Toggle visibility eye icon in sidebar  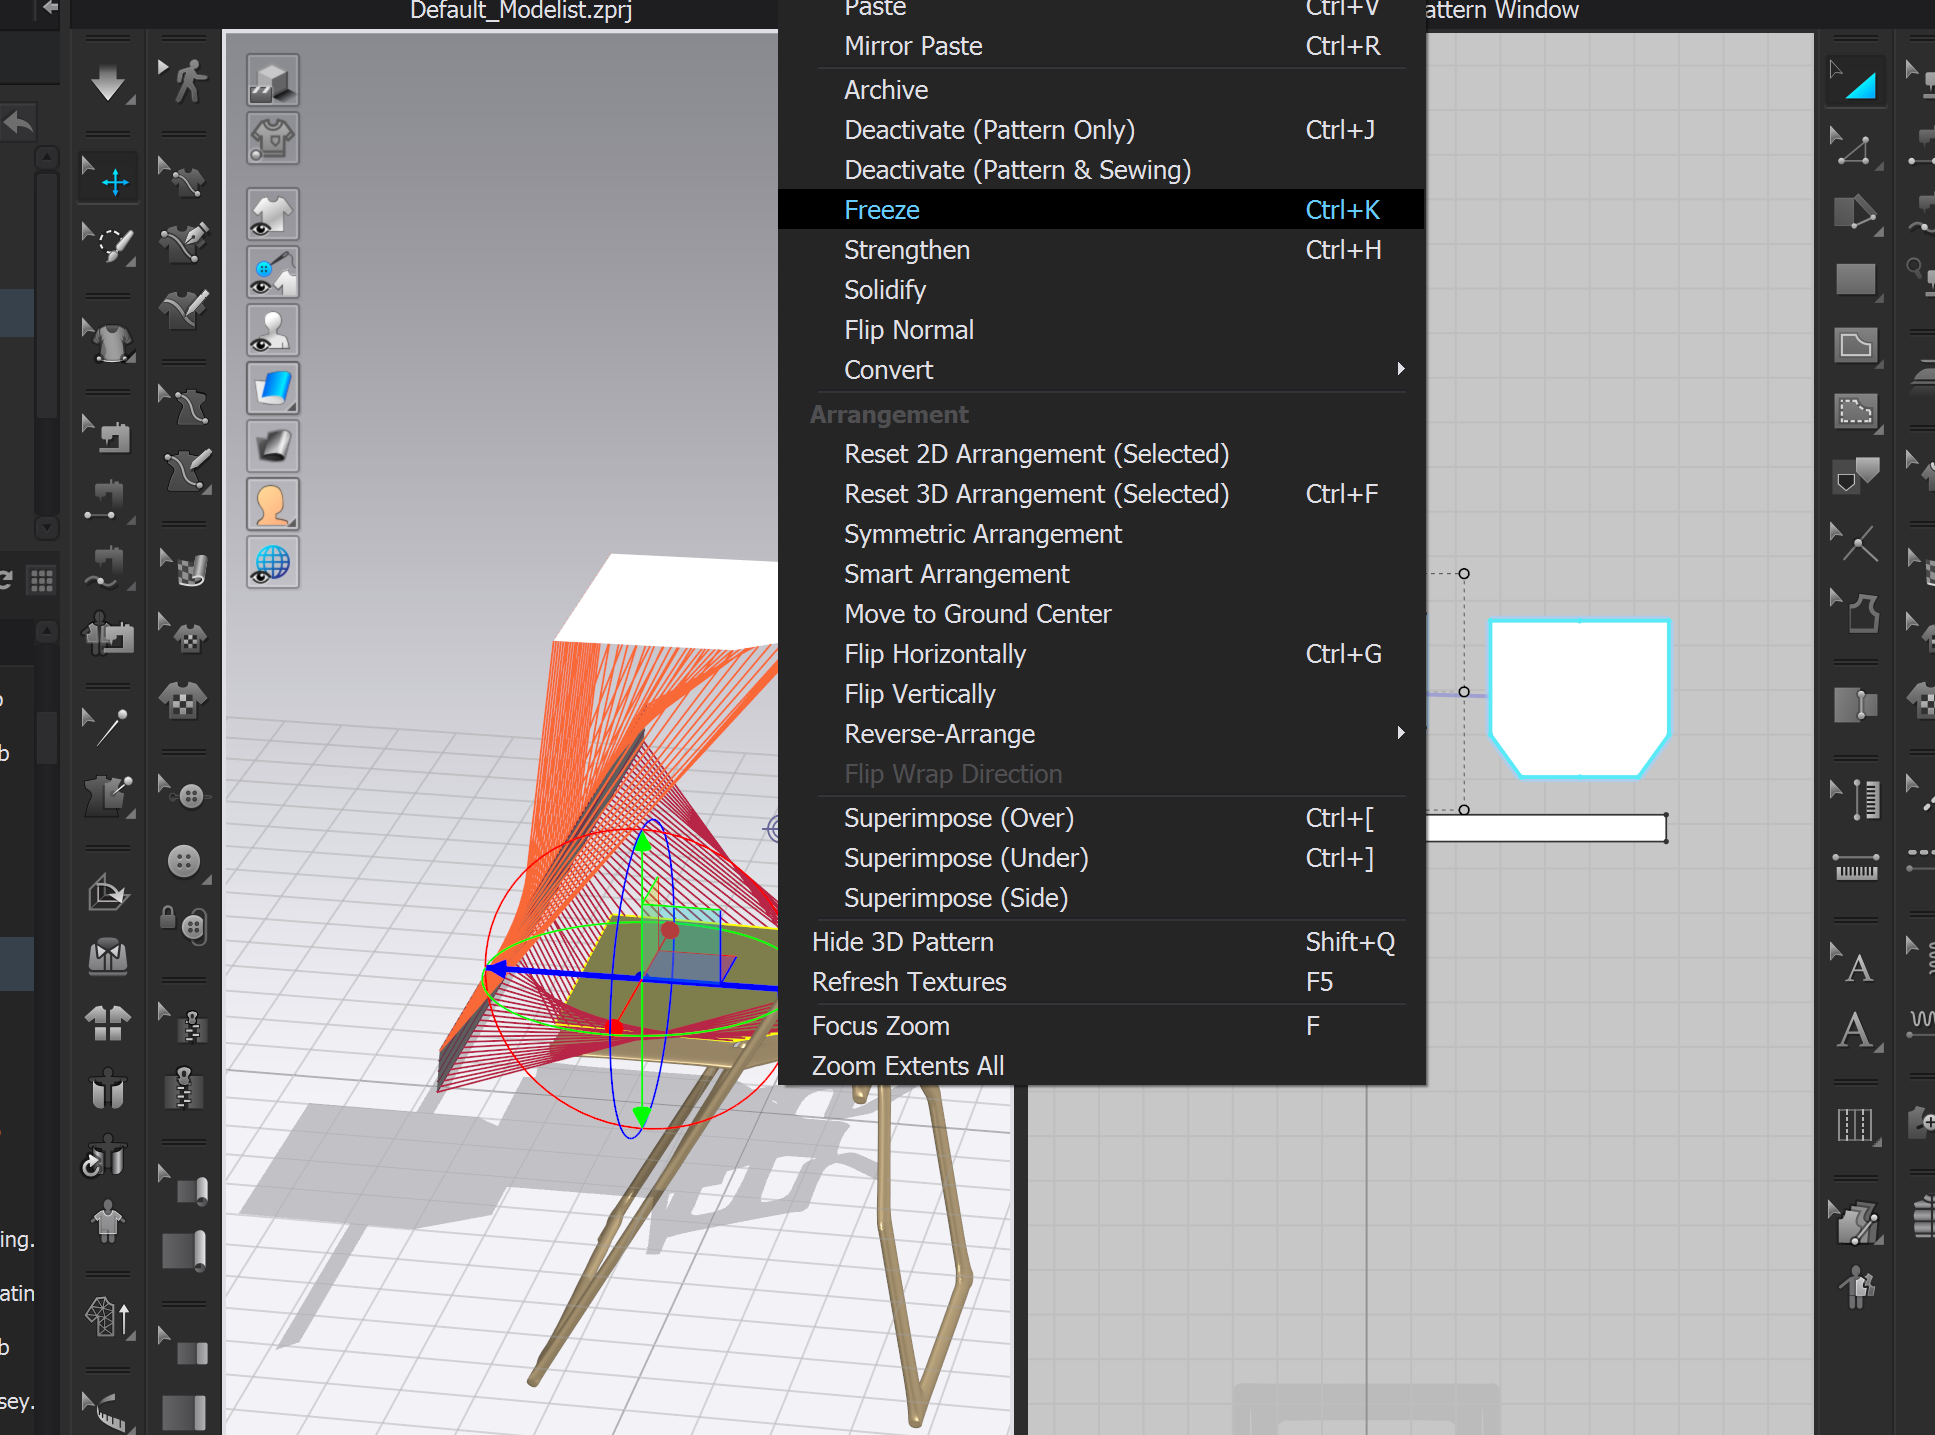click(x=273, y=222)
